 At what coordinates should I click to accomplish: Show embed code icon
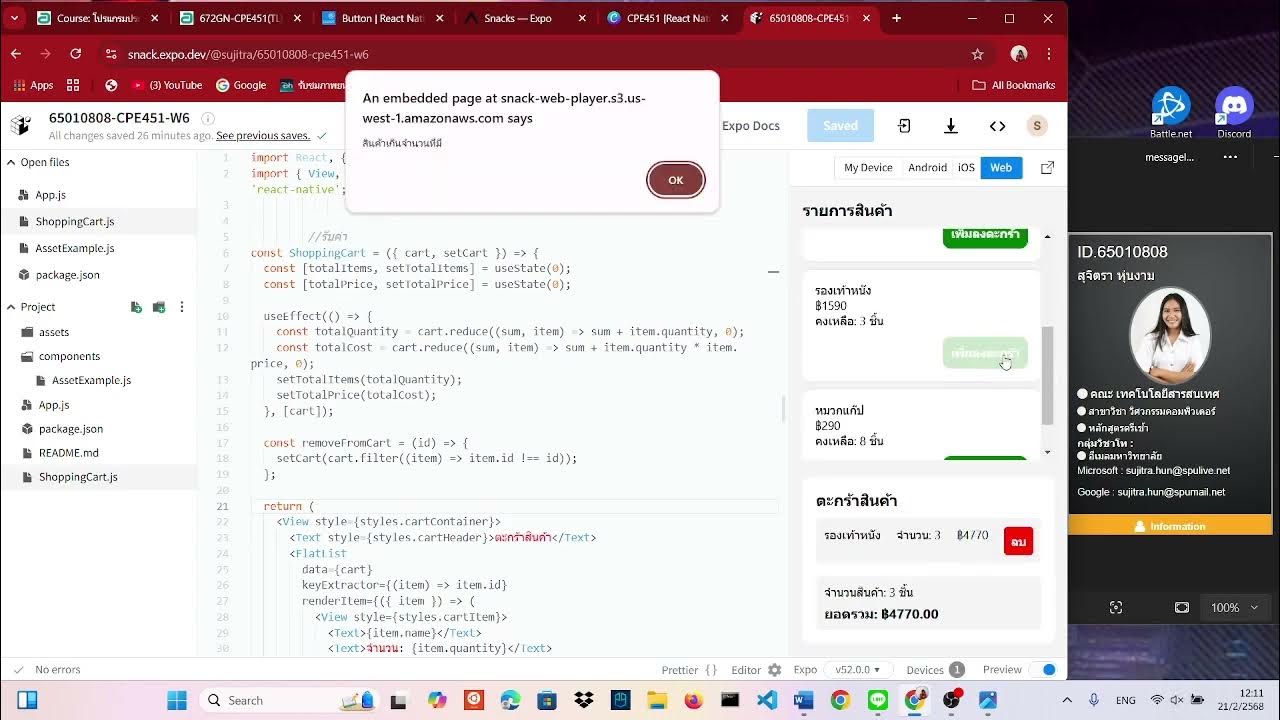point(997,126)
